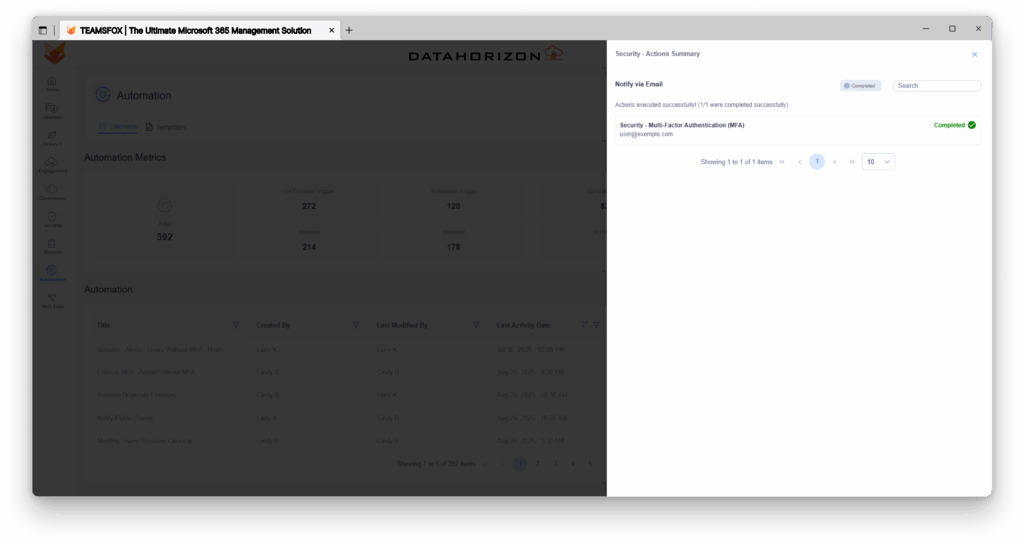Toggle the Completed status filter chip
Viewport: 1024px width, 544px height.
(x=860, y=86)
